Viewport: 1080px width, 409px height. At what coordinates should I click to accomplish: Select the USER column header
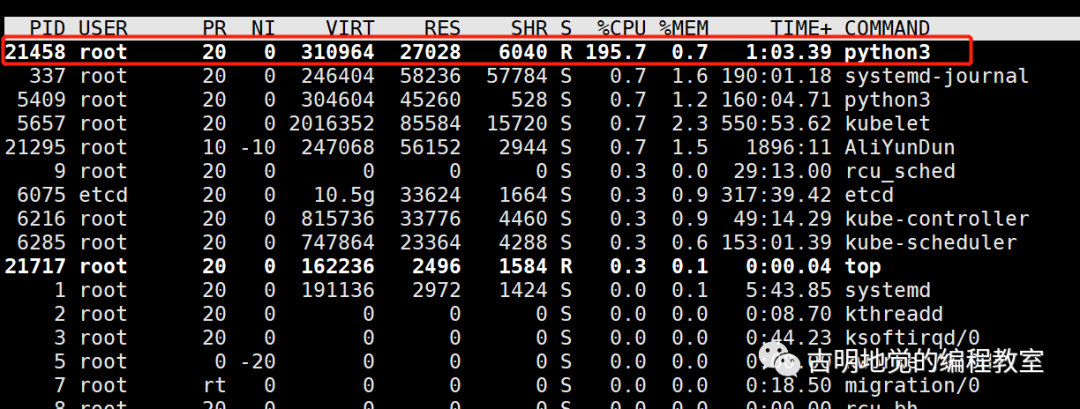tap(103, 28)
